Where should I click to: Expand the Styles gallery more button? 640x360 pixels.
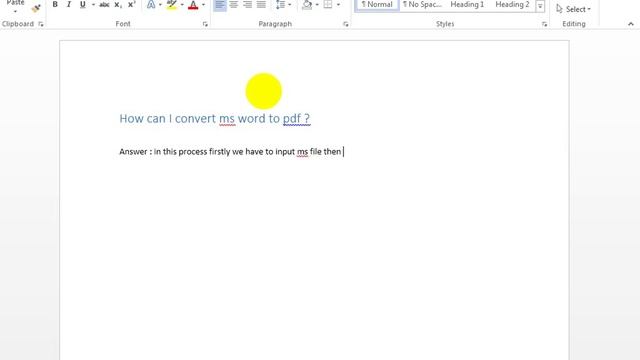pos(540,7)
